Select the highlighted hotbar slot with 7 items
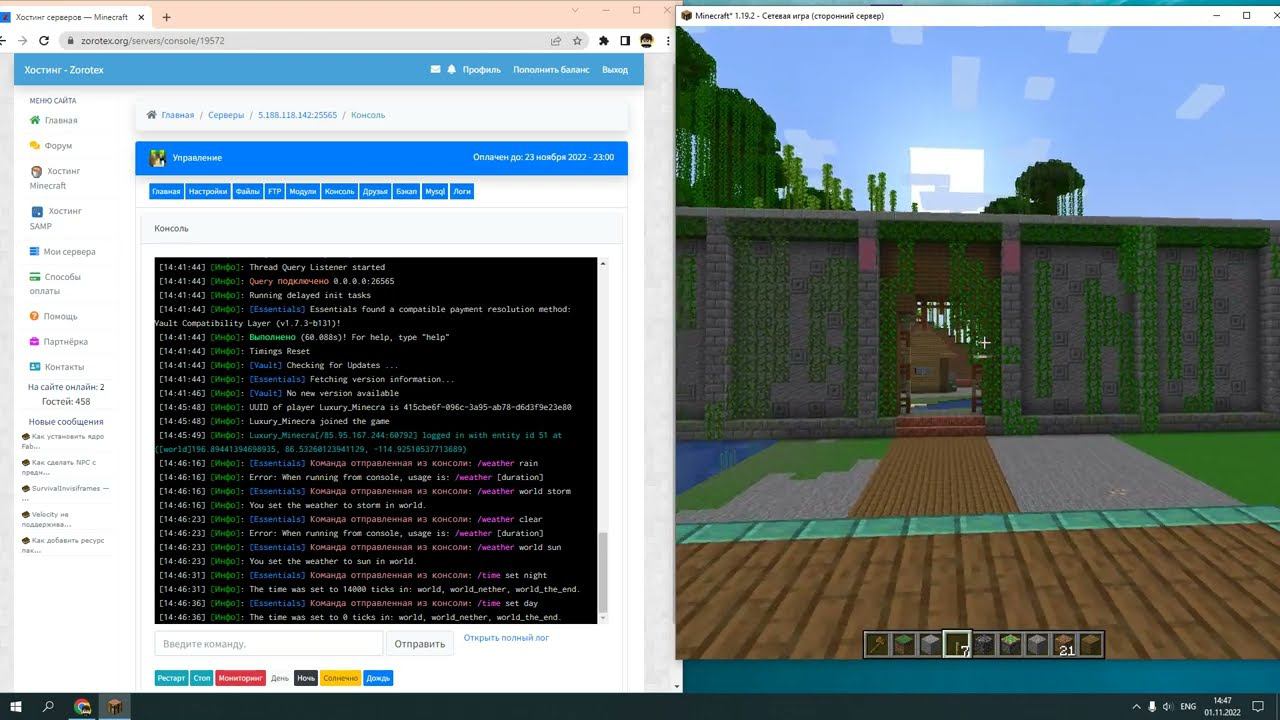 [958, 645]
